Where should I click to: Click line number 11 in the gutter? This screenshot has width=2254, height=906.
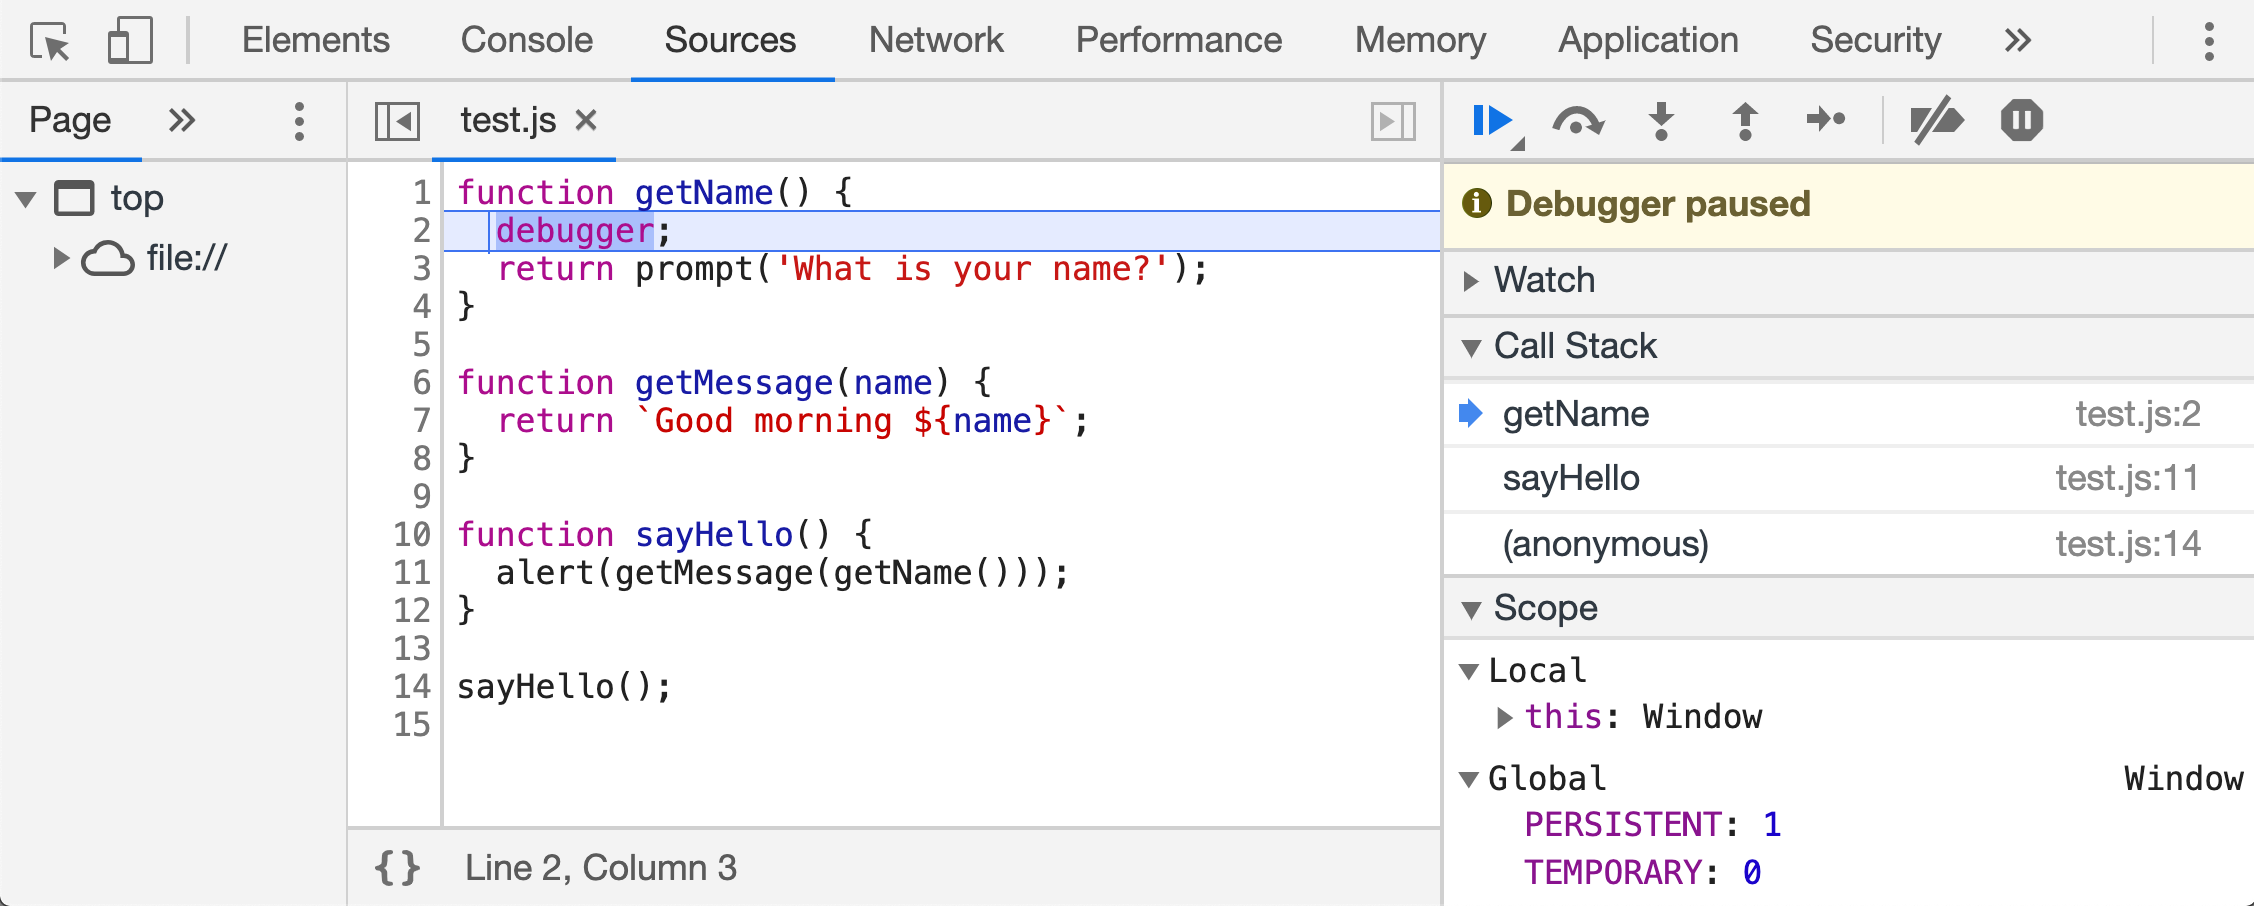click(412, 573)
